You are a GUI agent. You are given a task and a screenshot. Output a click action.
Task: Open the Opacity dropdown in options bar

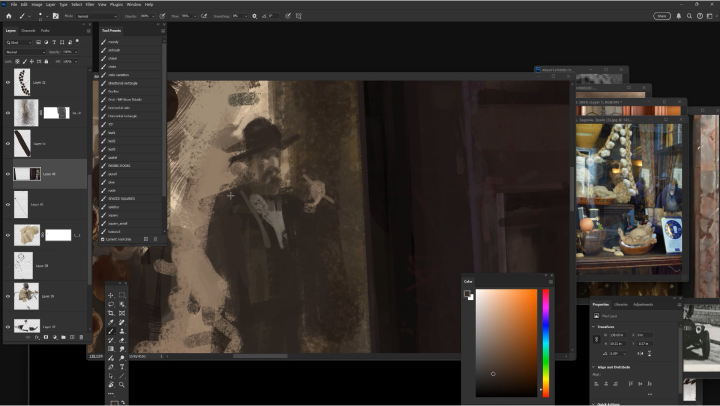tap(153, 16)
